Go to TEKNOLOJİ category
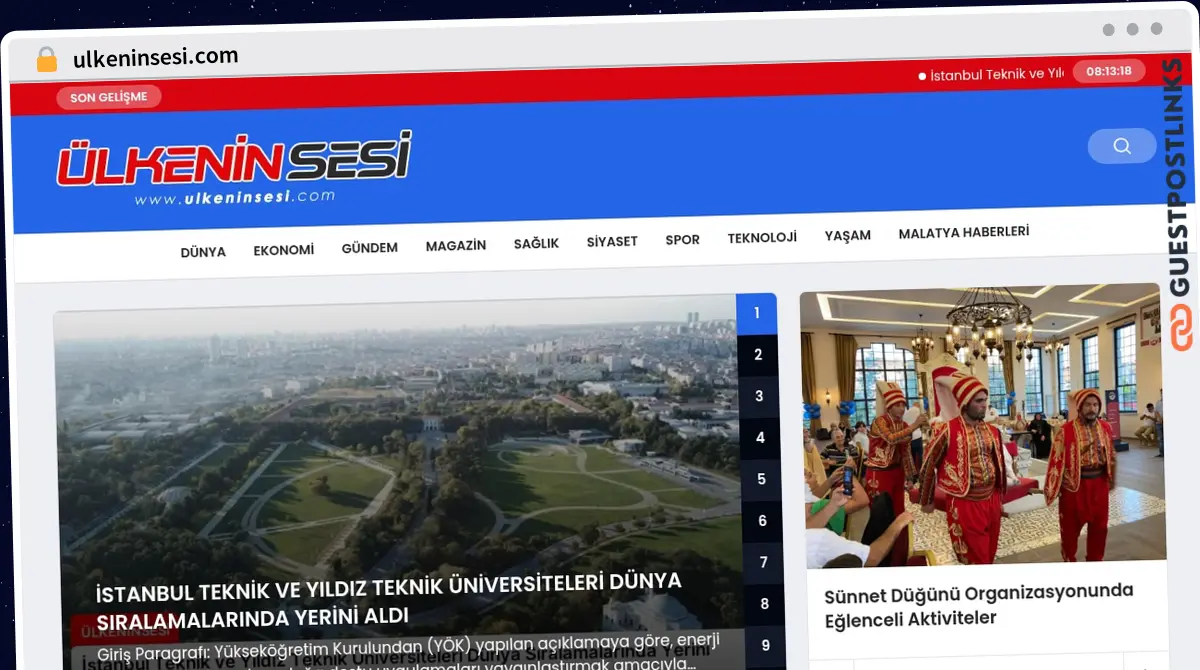The image size is (1200, 670). coord(762,238)
